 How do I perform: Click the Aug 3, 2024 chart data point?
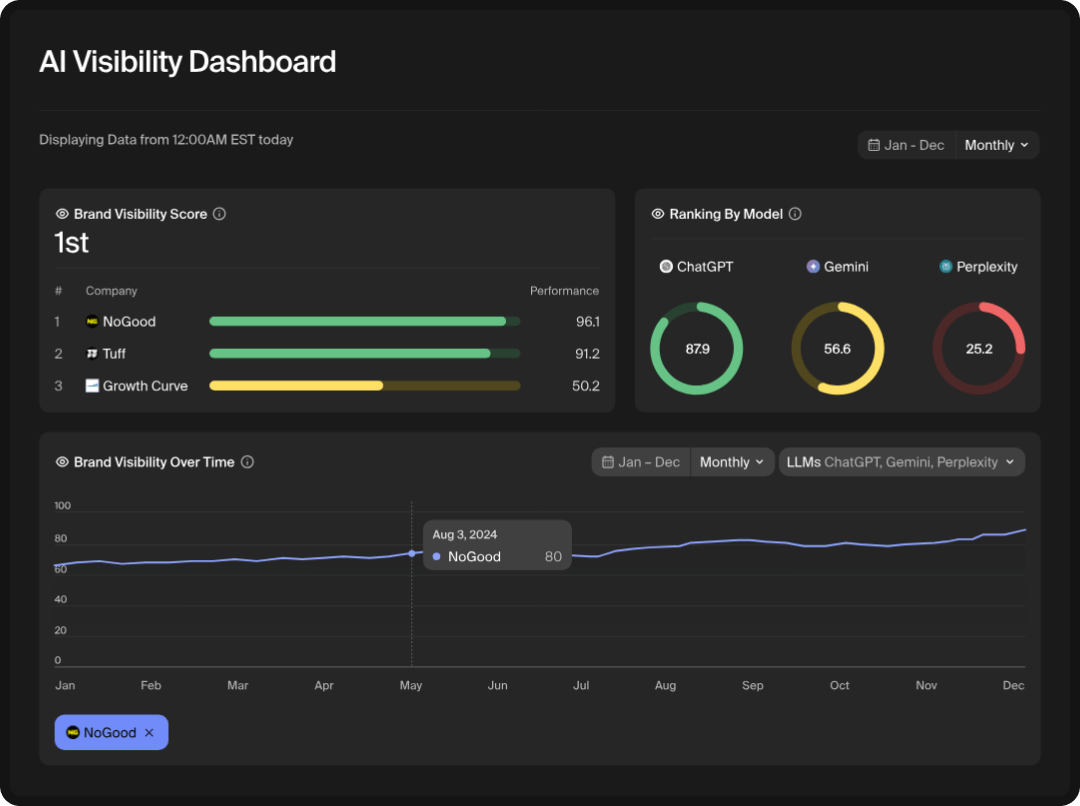click(x=412, y=553)
